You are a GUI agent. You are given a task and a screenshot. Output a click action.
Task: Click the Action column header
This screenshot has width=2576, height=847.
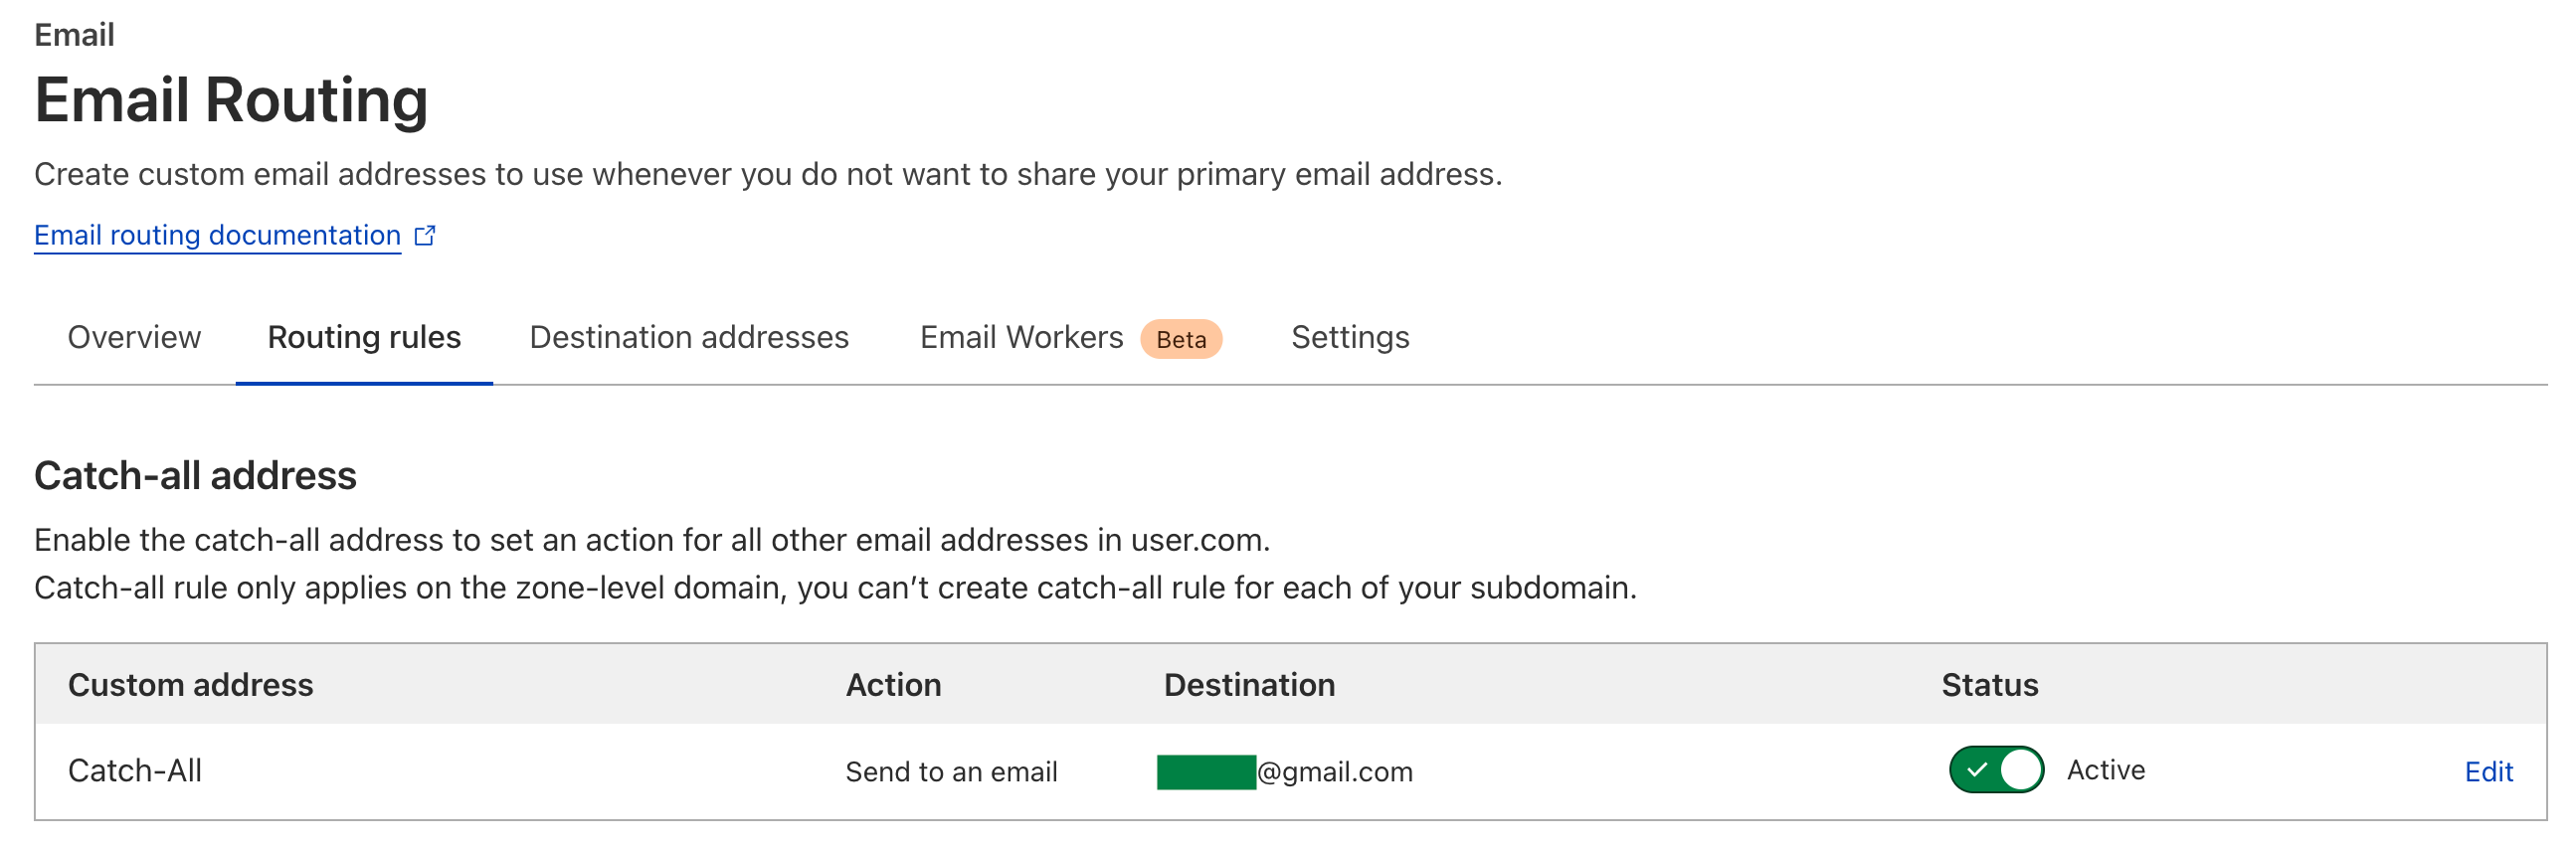pyautogui.click(x=893, y=685)
